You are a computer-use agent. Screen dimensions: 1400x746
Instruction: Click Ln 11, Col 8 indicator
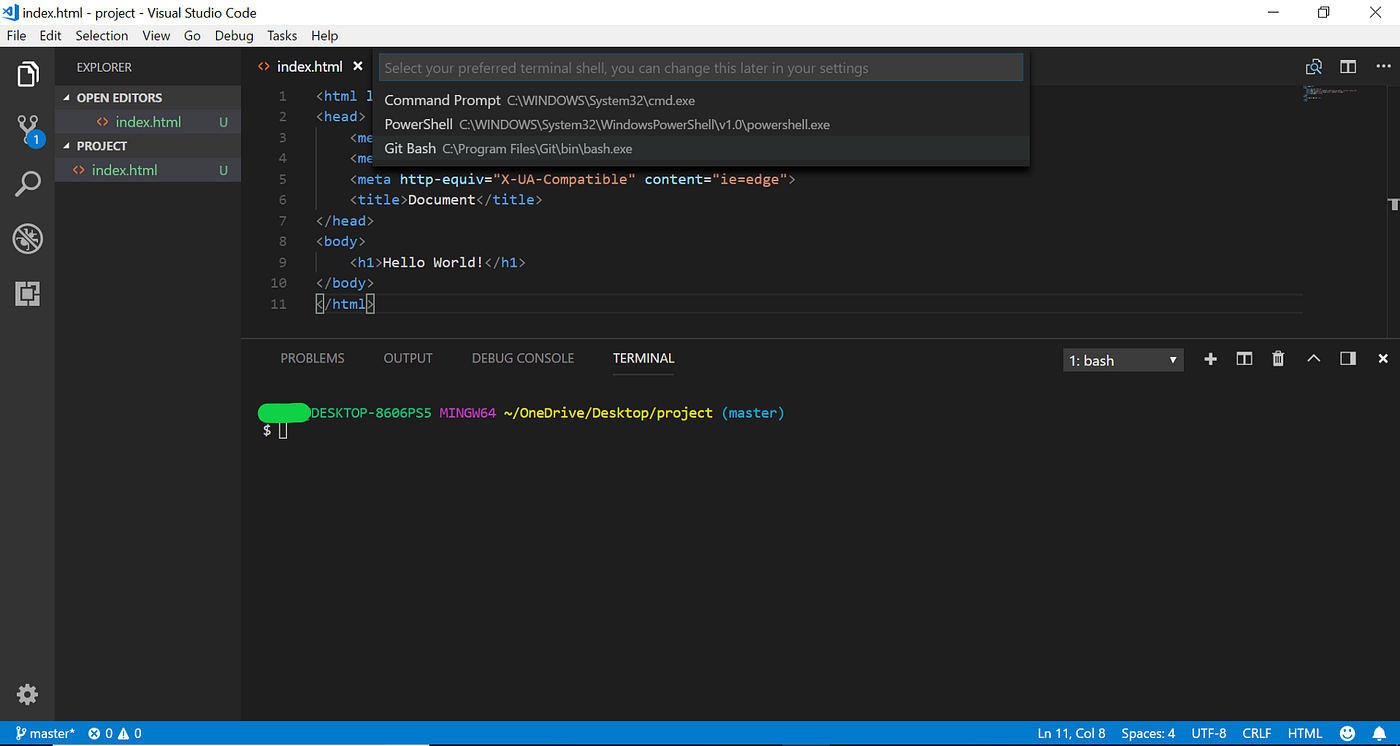pos(1071,733)
